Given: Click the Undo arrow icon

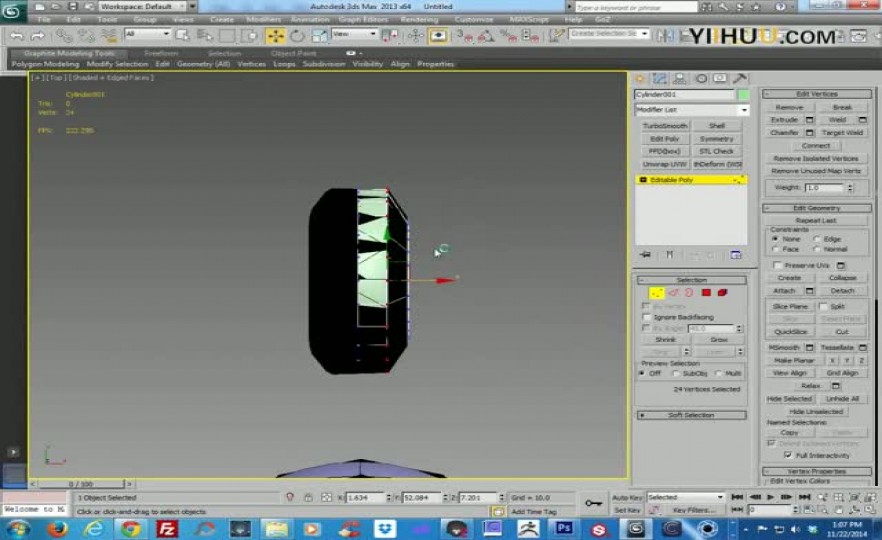Looking at the screenshot, I should point(17,36).
